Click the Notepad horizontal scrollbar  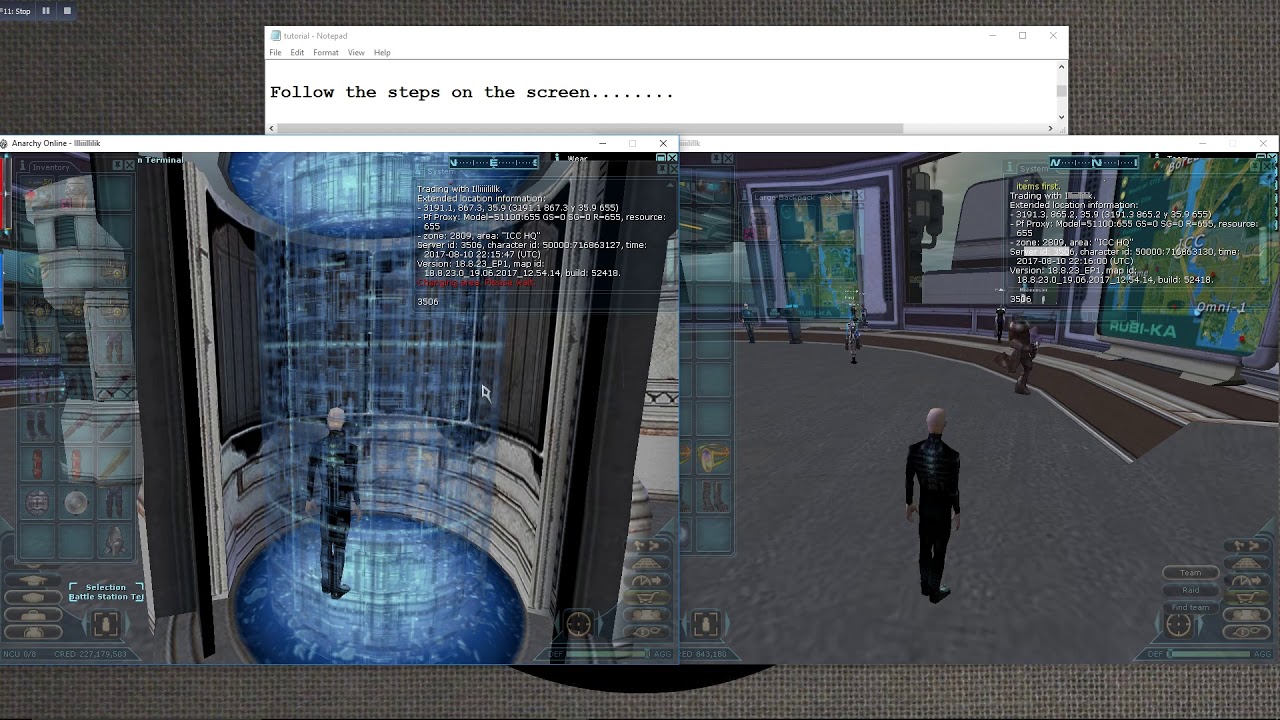pos(590,128)
